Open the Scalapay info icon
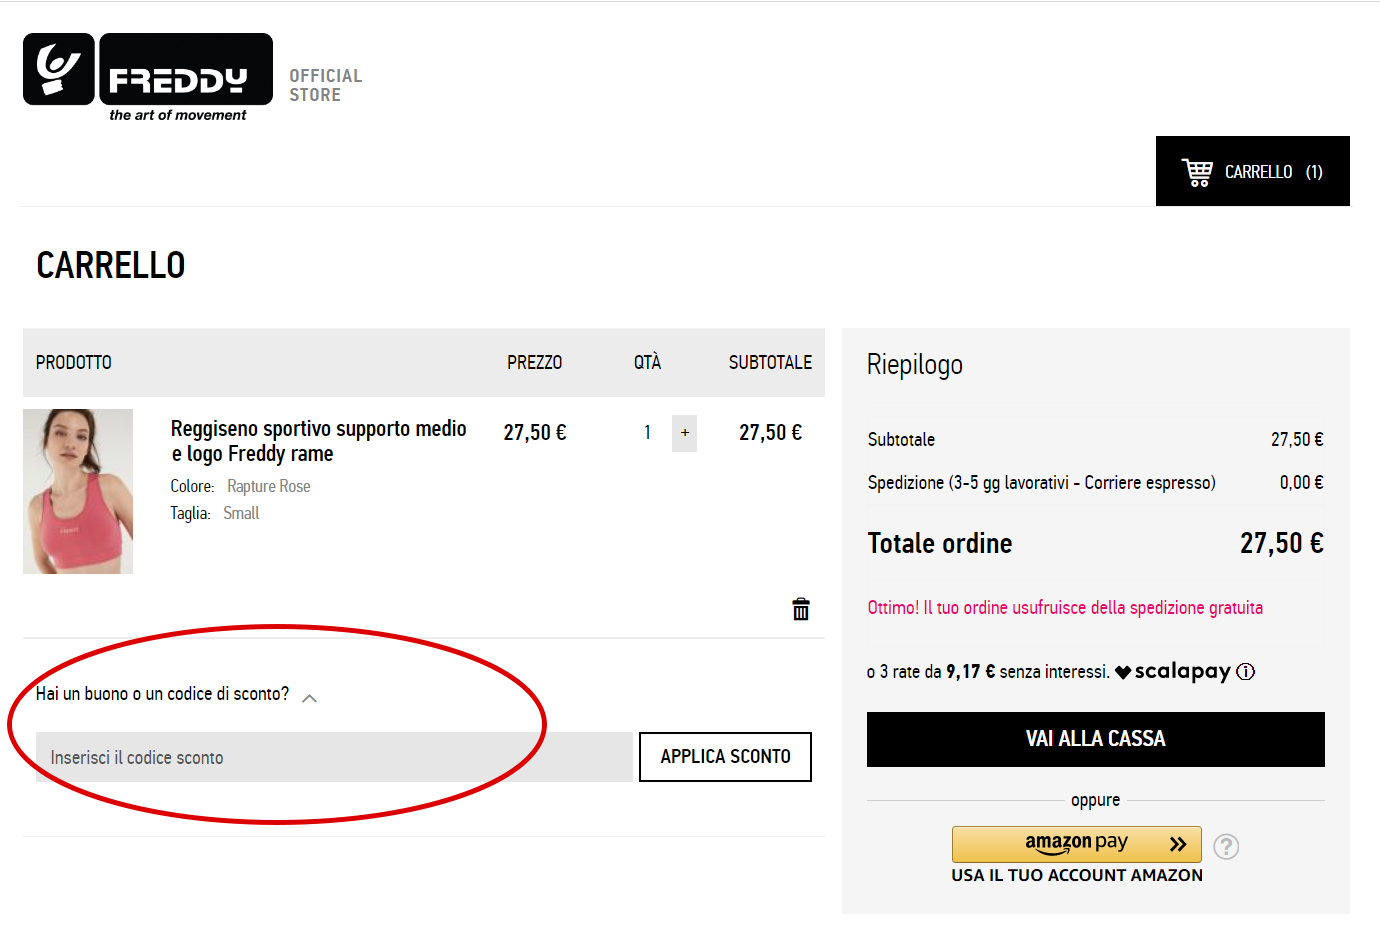The height and width of the screenshot is (946, 1380). (1246, 672)
